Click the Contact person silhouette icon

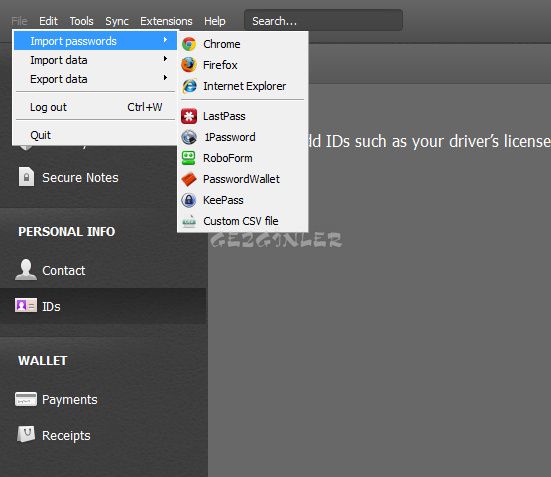tap(26, 270)
